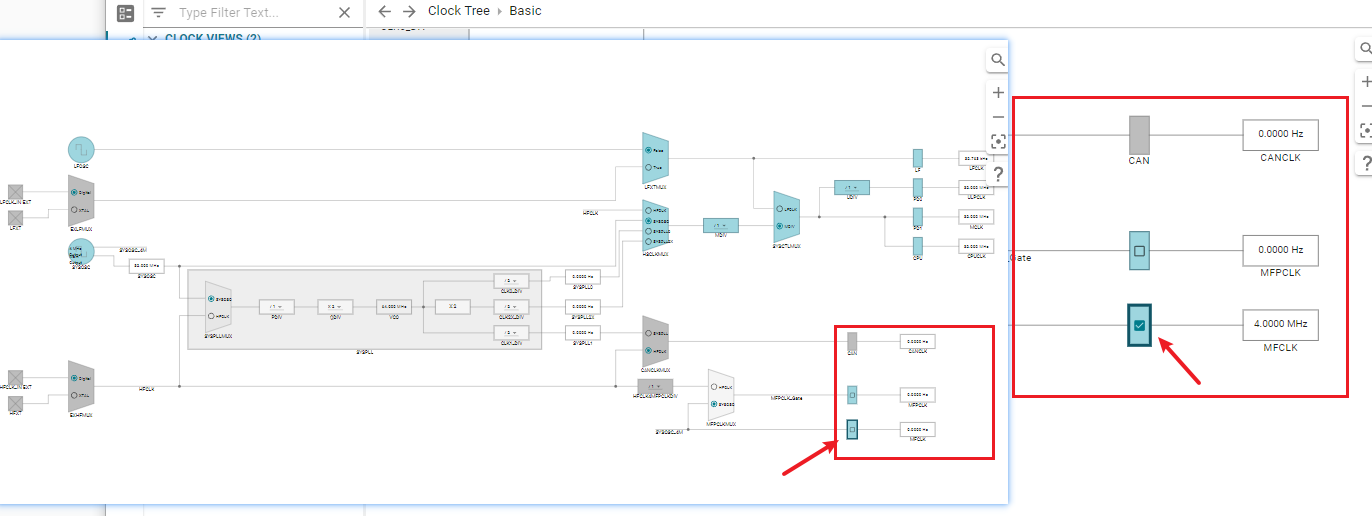Go to Clock Tree in the breadcrumb
This screenshot has height=516, width=1372.
point(459,11)
